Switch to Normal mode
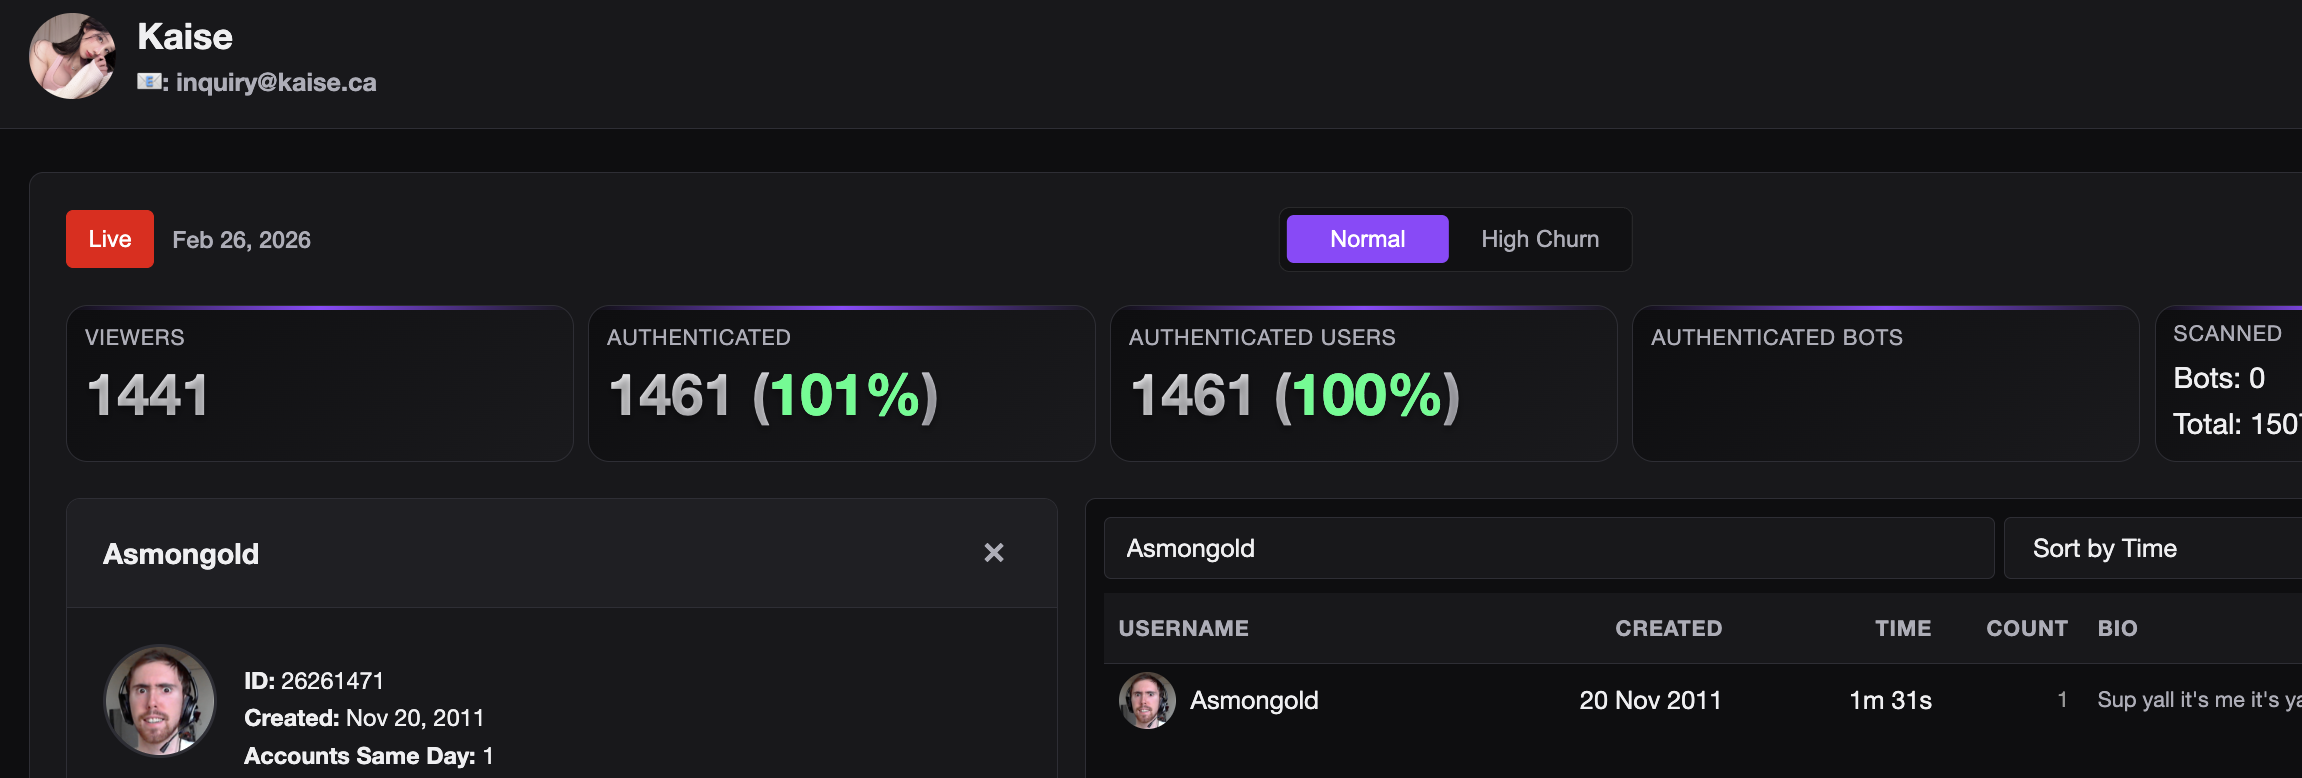Viewport: 2302px width, 778px height. coord(1367,239)
